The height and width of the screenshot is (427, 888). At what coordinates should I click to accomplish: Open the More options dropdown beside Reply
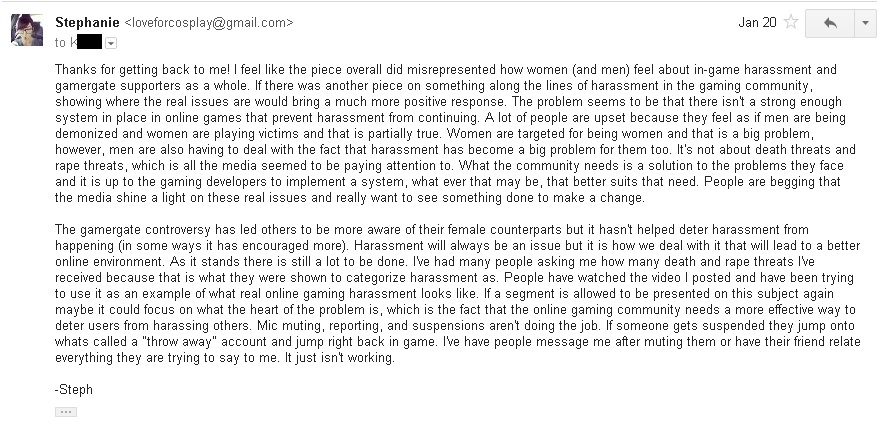coord(865,23)
